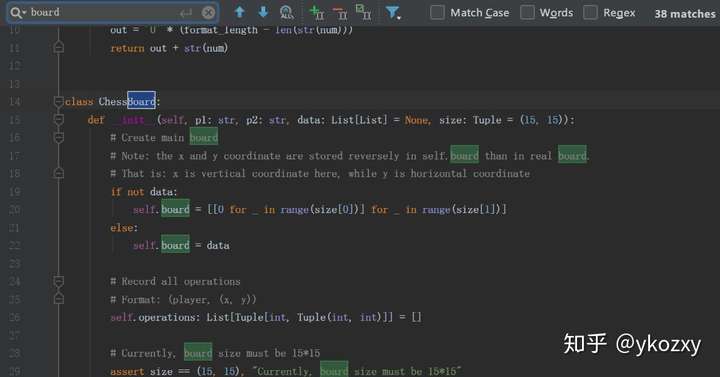Click 'board' in 'self.board = data' line
The height and width of the screenshot is (377, 720).
click(175, 245)
